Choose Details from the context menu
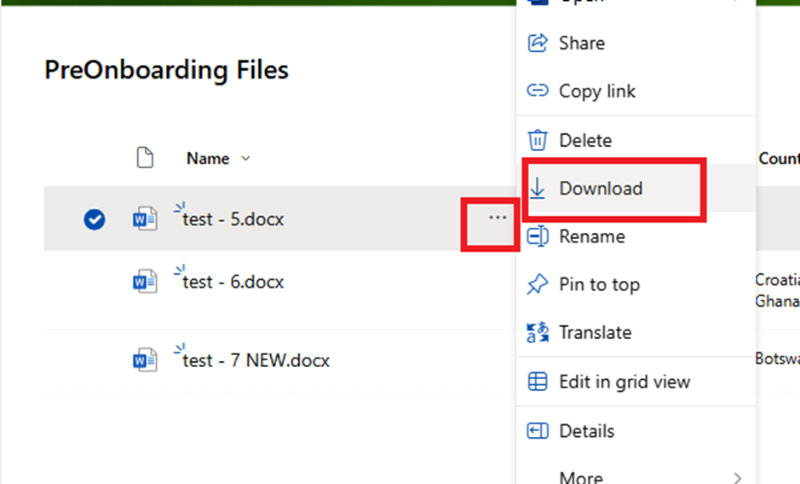The width and height of the screenshot is (800, 484). (x=636, y=431)
